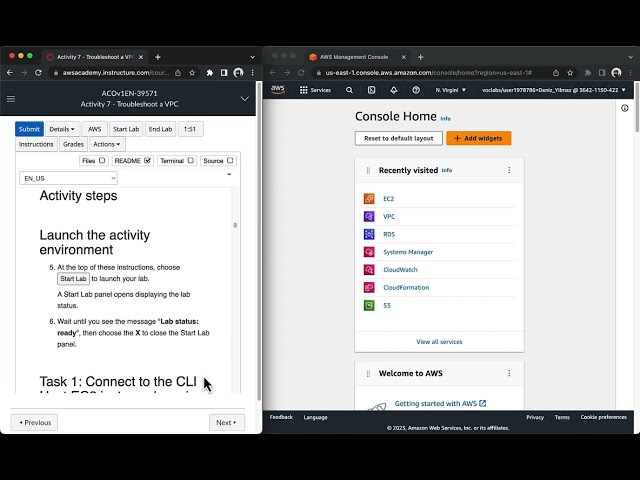Screen dimensions: 640x480
Task: Go to the Next page
Action: point(227,422)
